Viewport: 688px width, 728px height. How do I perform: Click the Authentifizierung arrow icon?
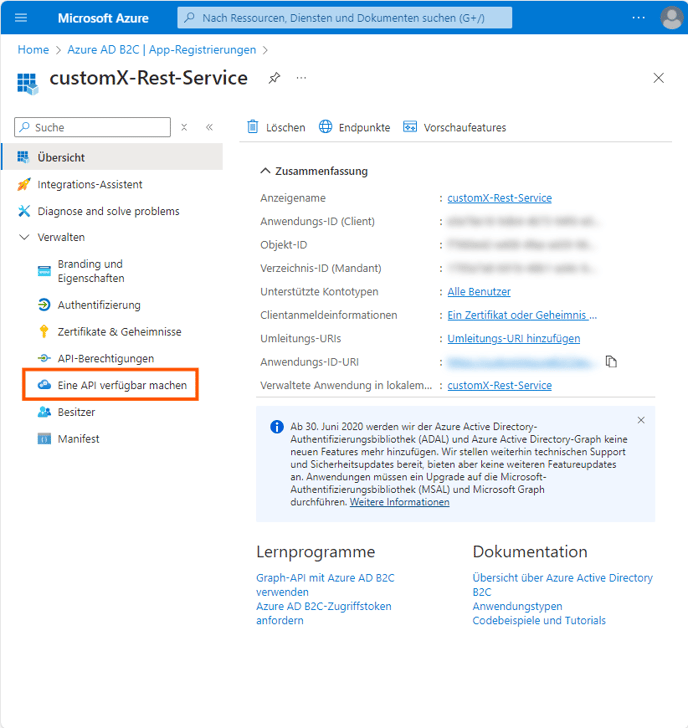click(x=44, y=305)
